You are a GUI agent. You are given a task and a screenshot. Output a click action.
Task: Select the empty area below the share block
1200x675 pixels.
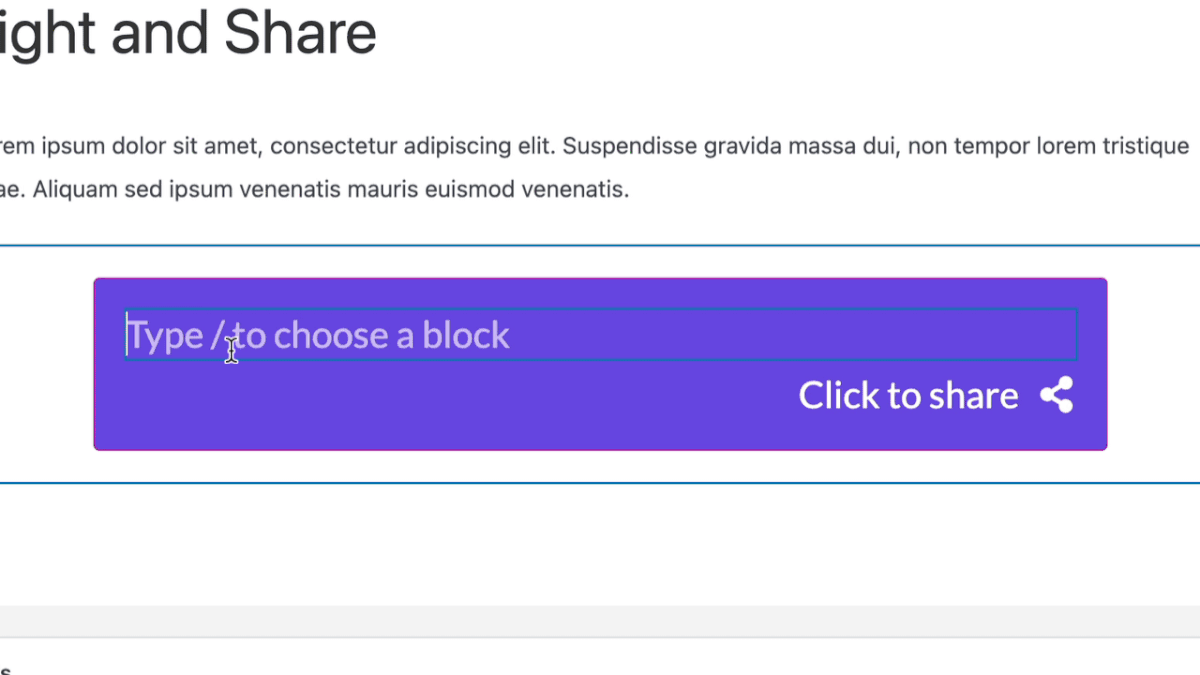point(600,540)
